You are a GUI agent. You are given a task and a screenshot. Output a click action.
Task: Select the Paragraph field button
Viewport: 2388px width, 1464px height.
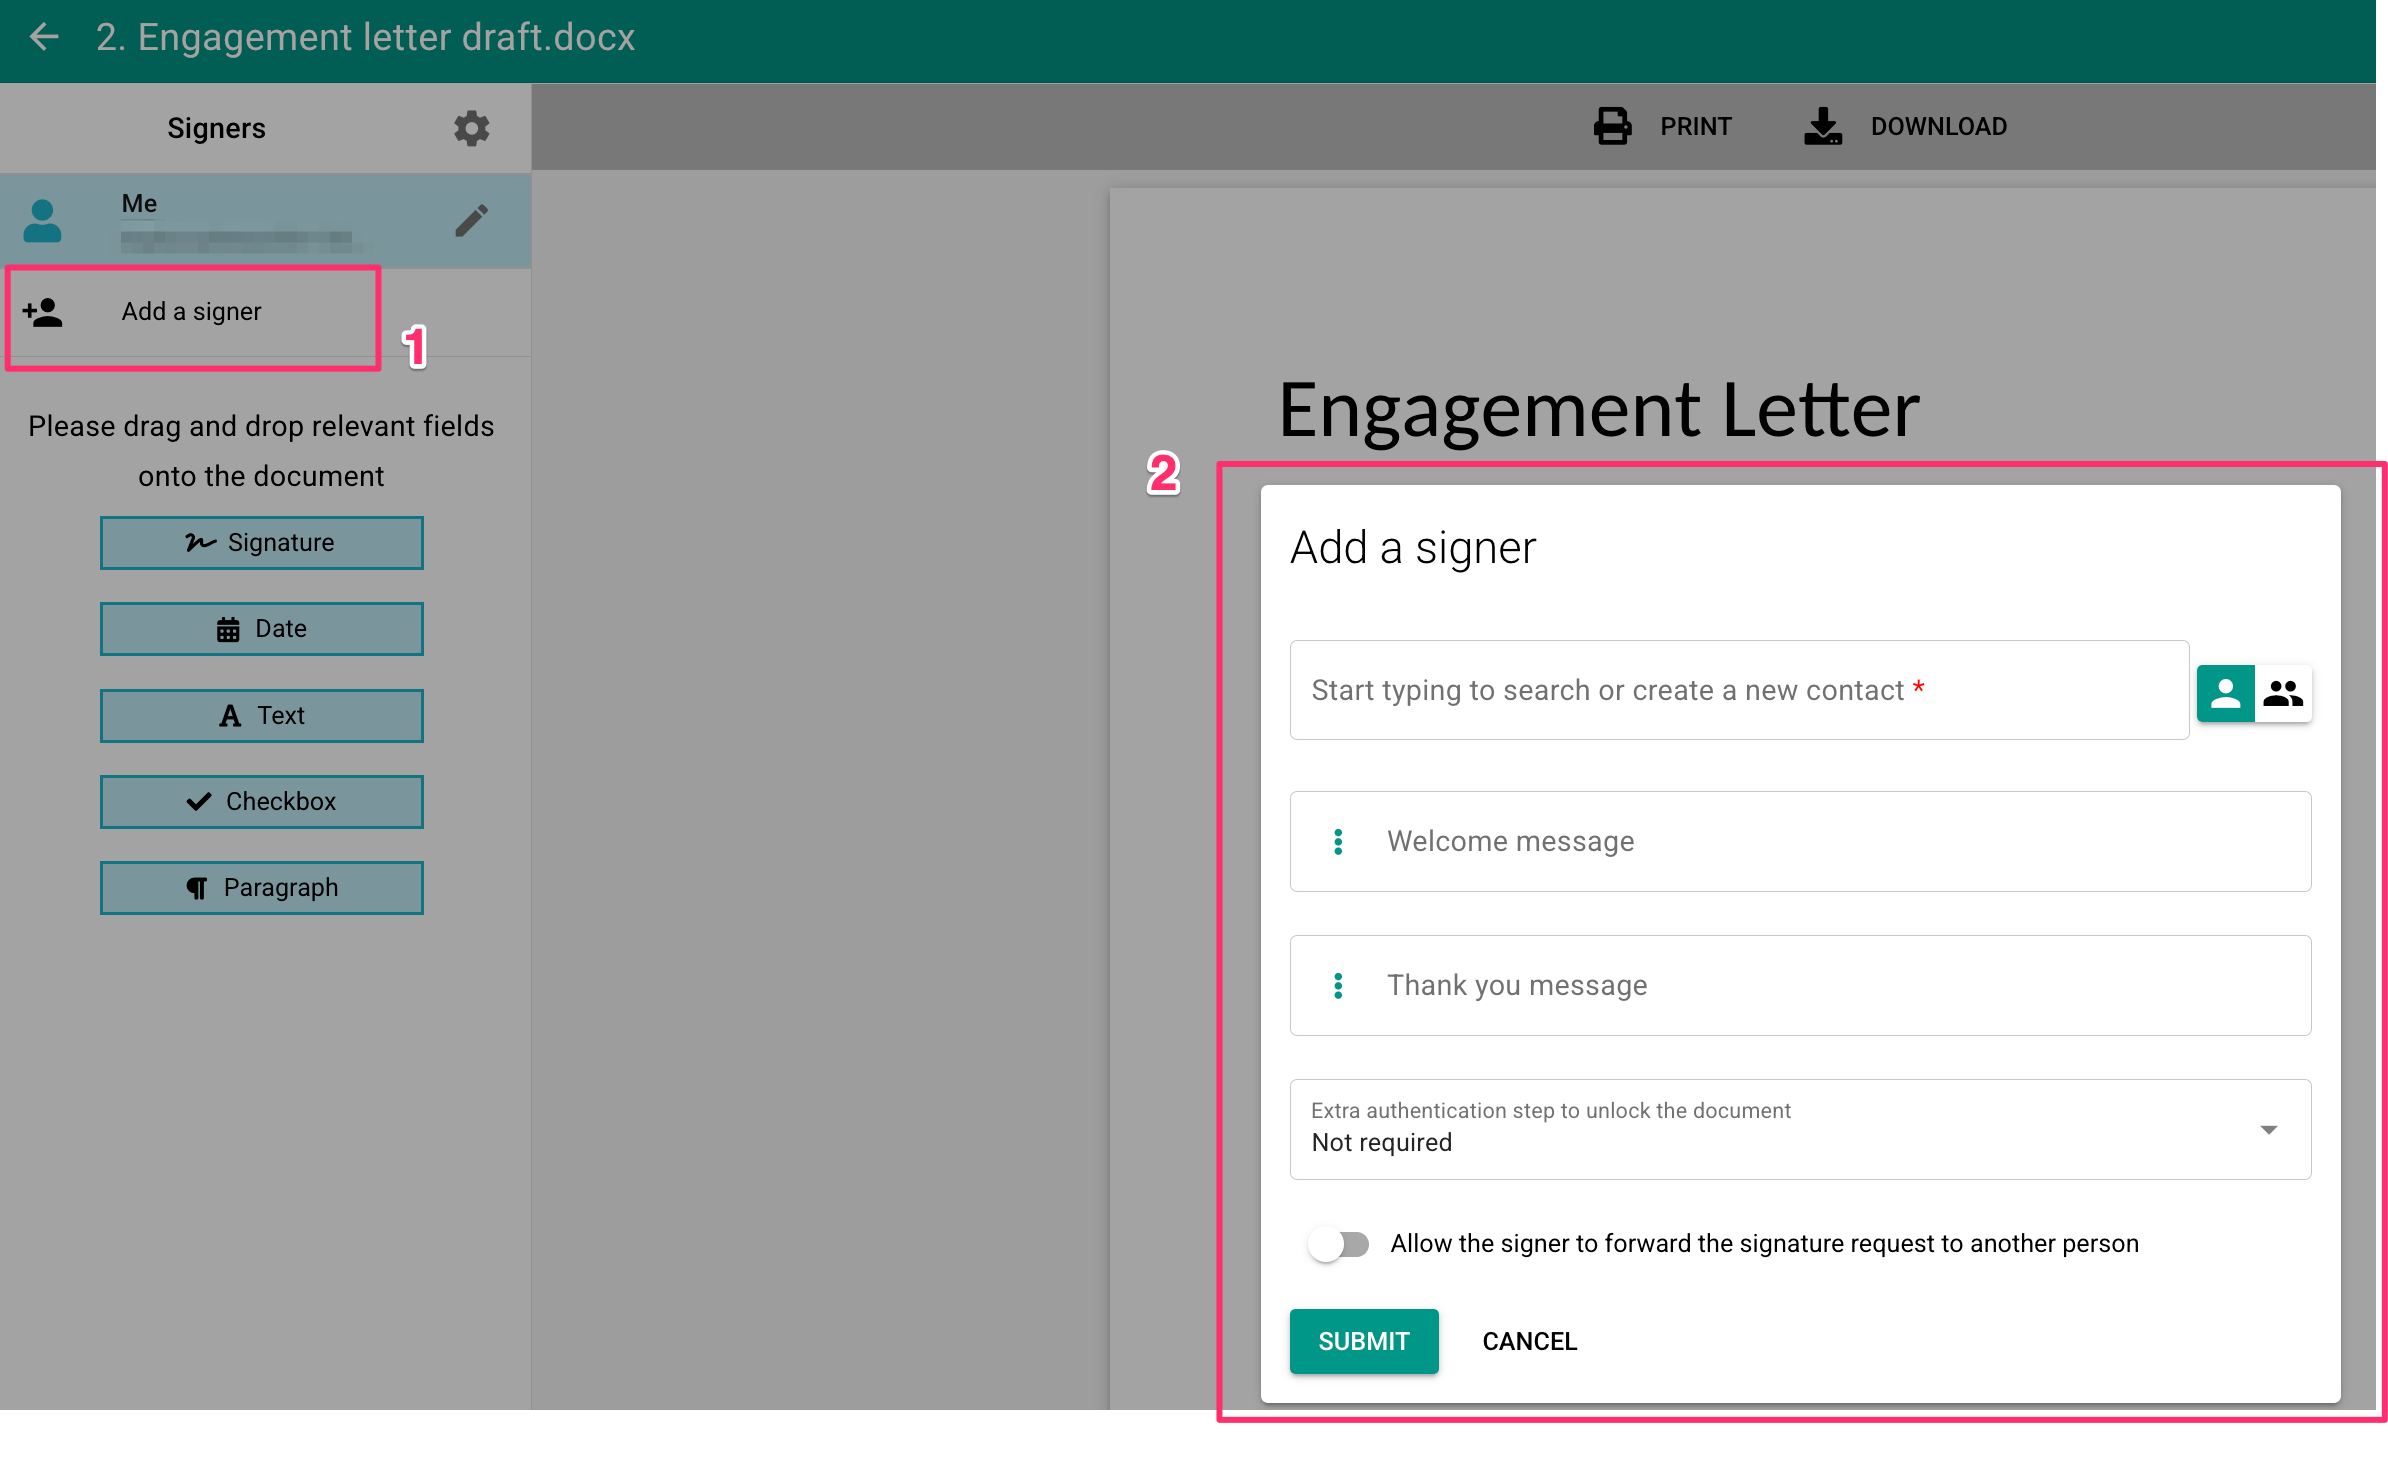[x=261, y=888]
